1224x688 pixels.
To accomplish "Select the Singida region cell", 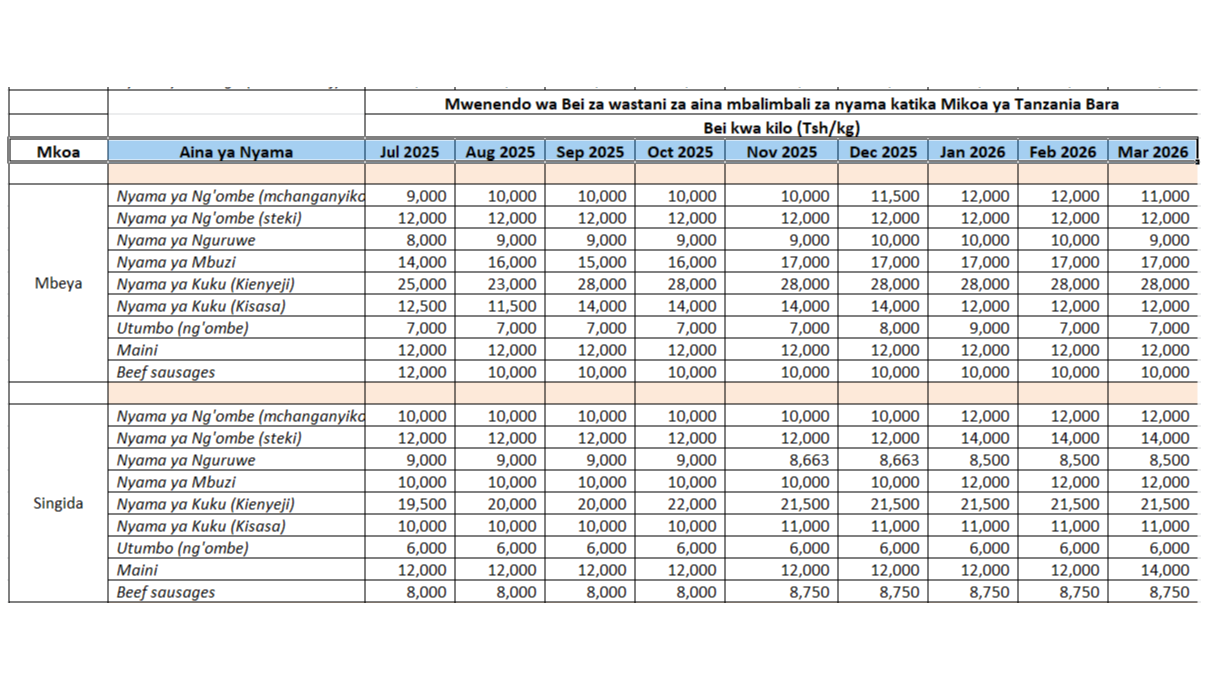I will coord(58,503).
